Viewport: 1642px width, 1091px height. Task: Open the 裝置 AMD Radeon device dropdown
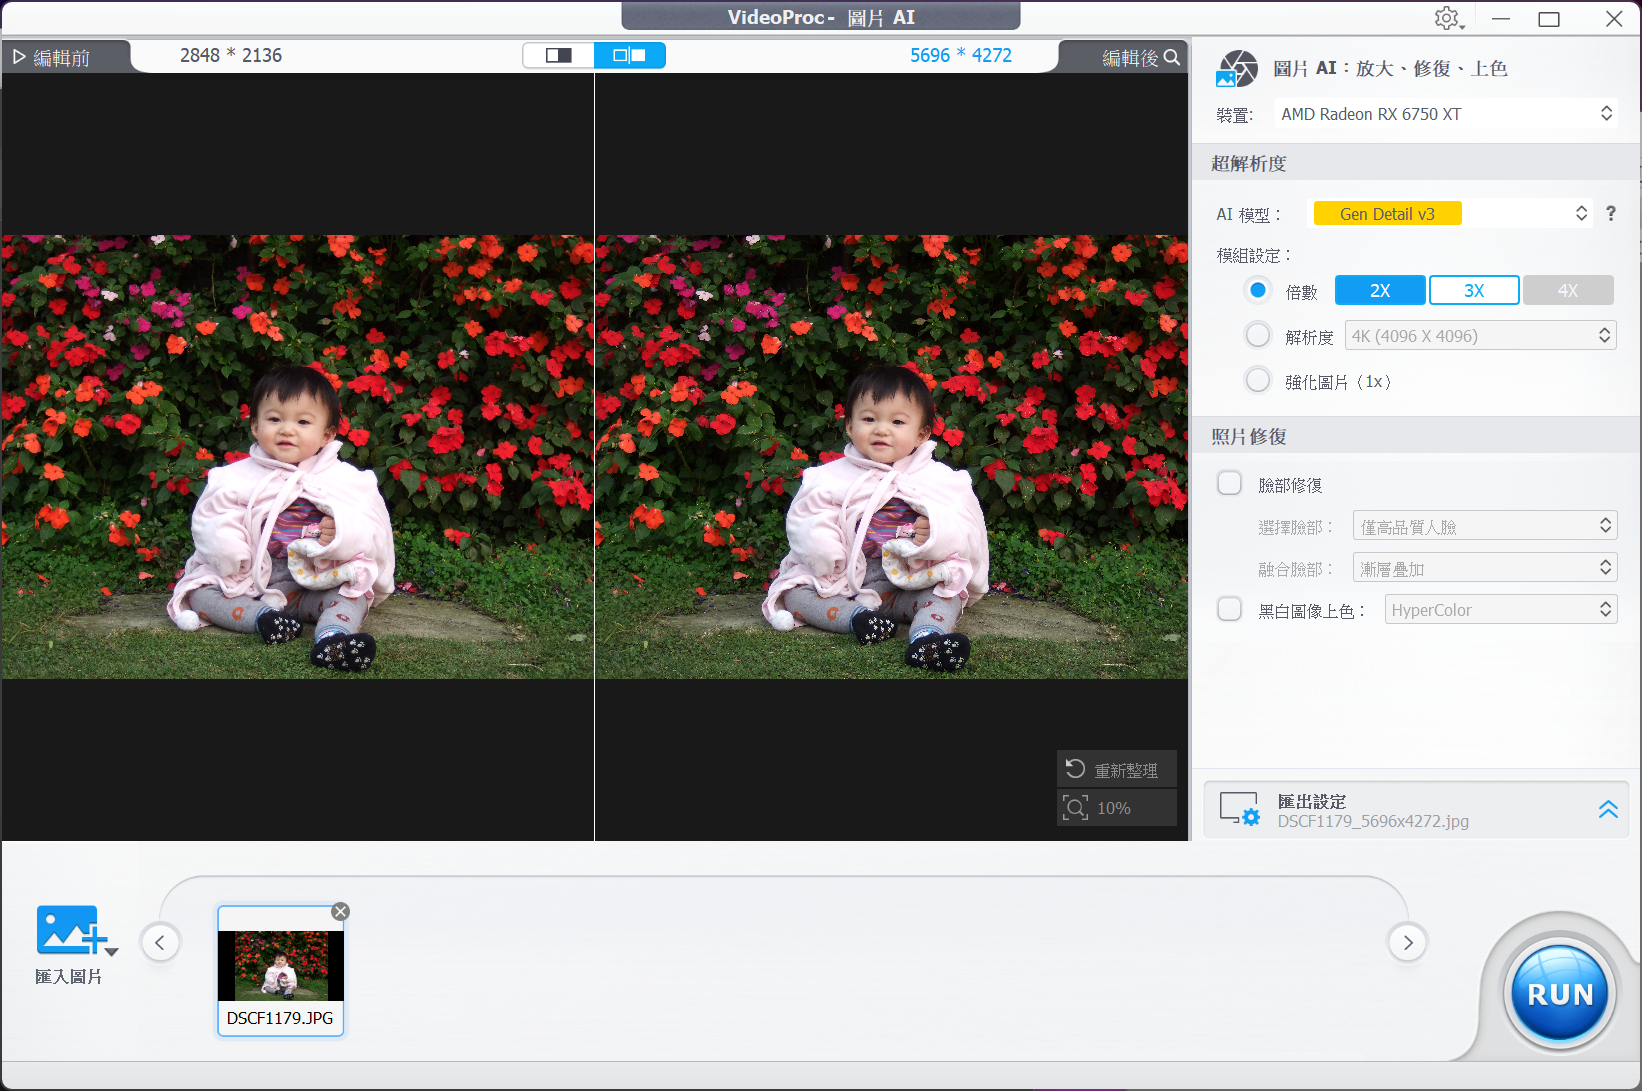coord(1444,114)
